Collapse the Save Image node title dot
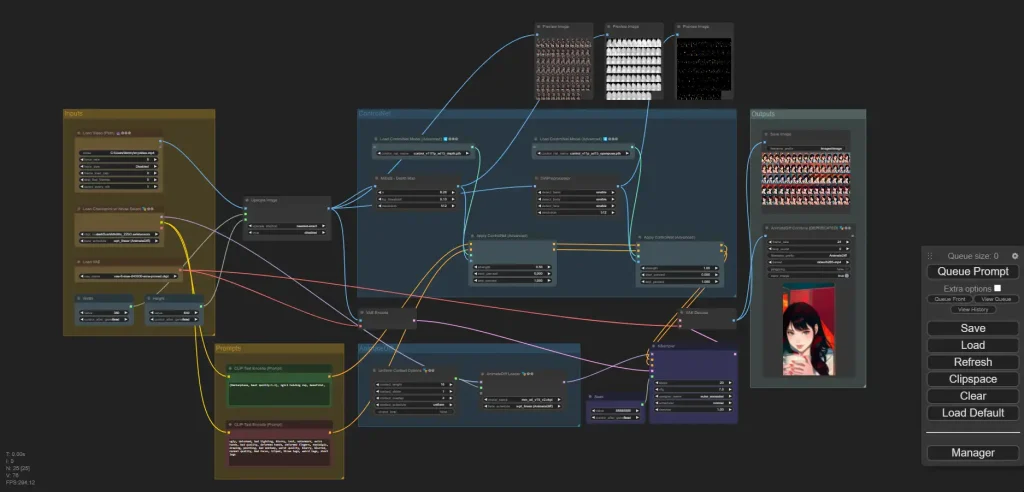This screenshot has width=1024, height=492. coord(765,135)
